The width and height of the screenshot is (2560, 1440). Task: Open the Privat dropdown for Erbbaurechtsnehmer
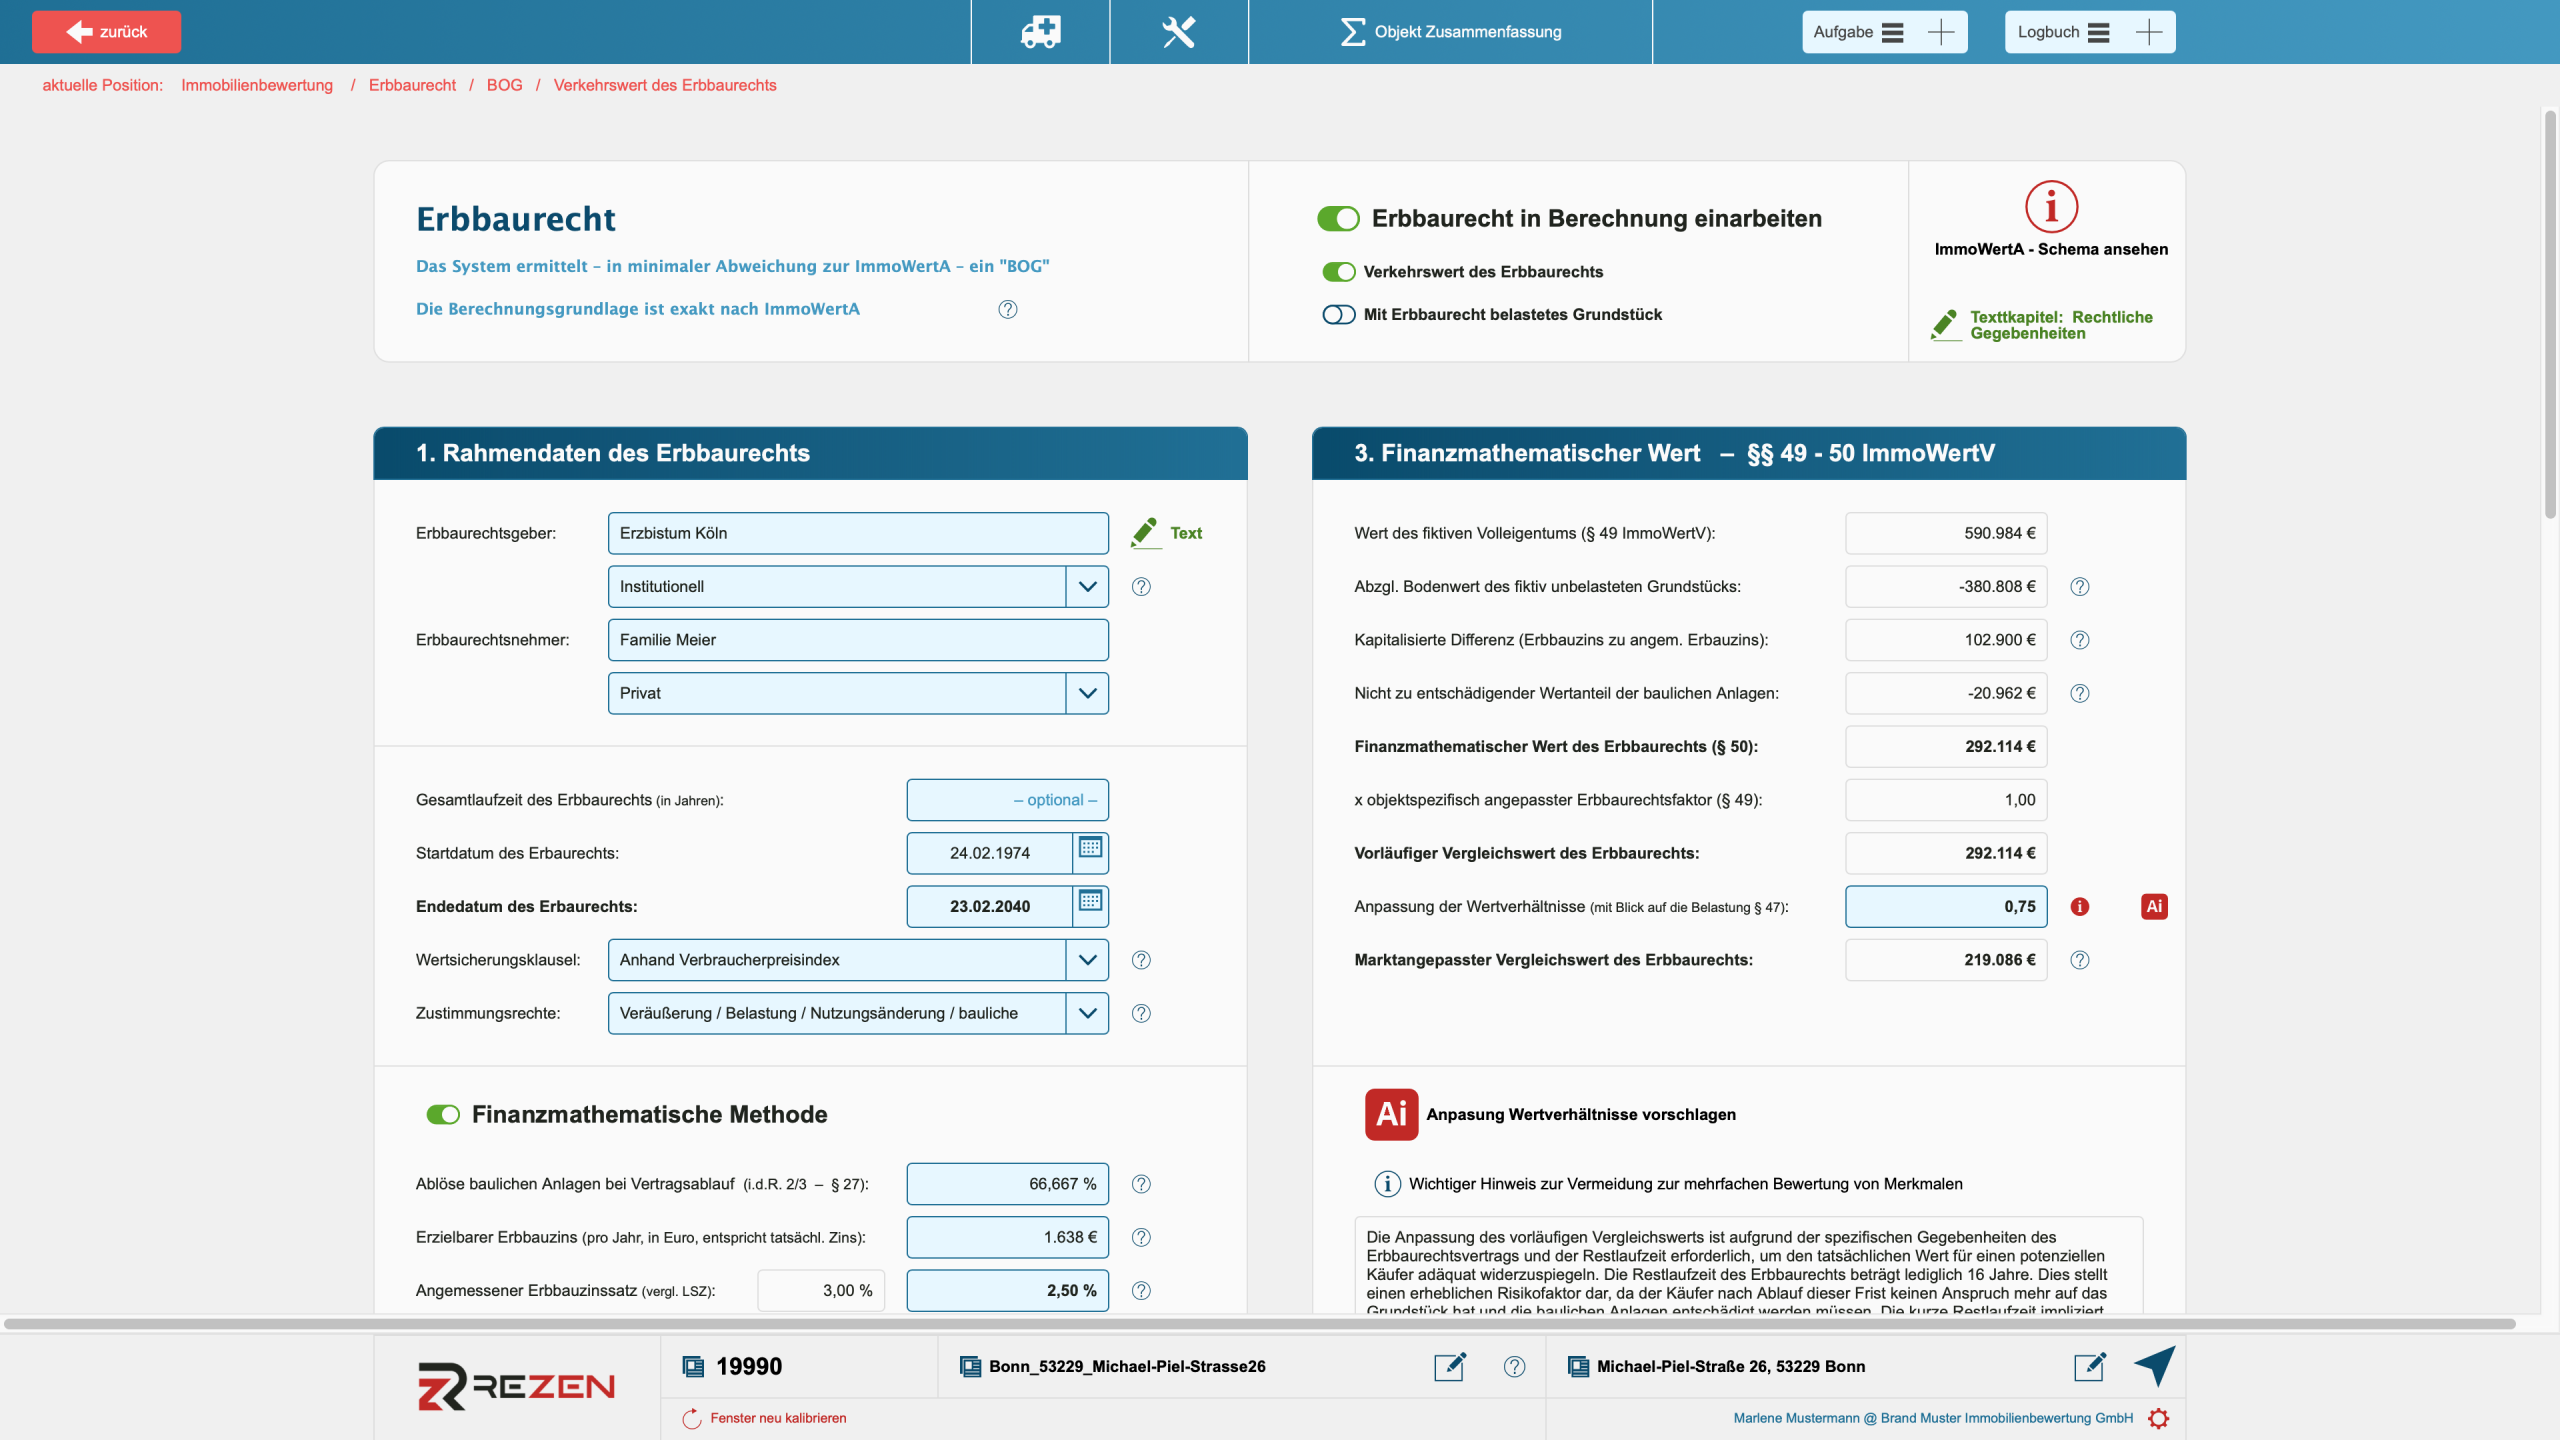1087,693
